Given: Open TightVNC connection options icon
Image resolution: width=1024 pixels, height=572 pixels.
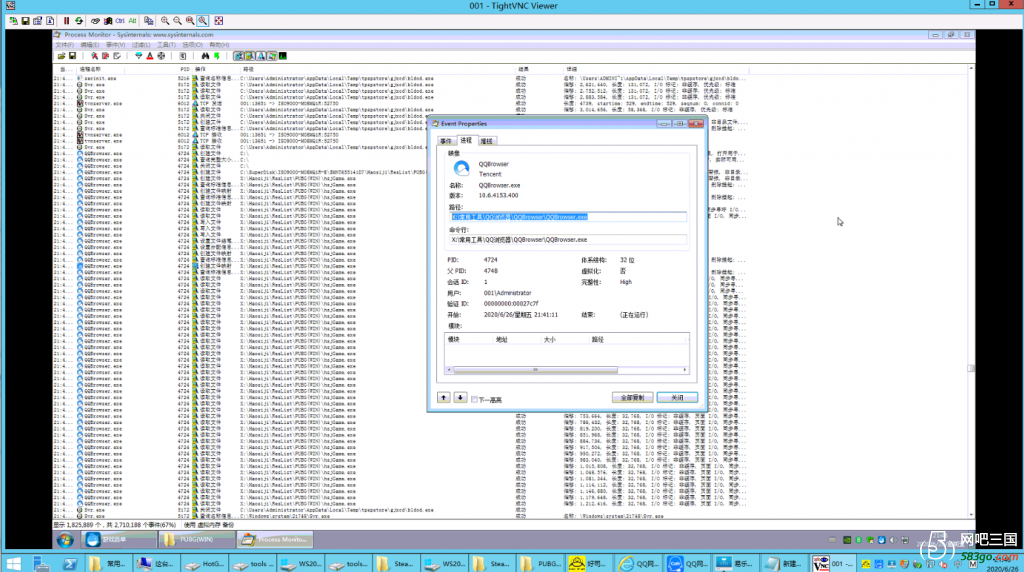Looking at the screenshot, I should 38,21.
